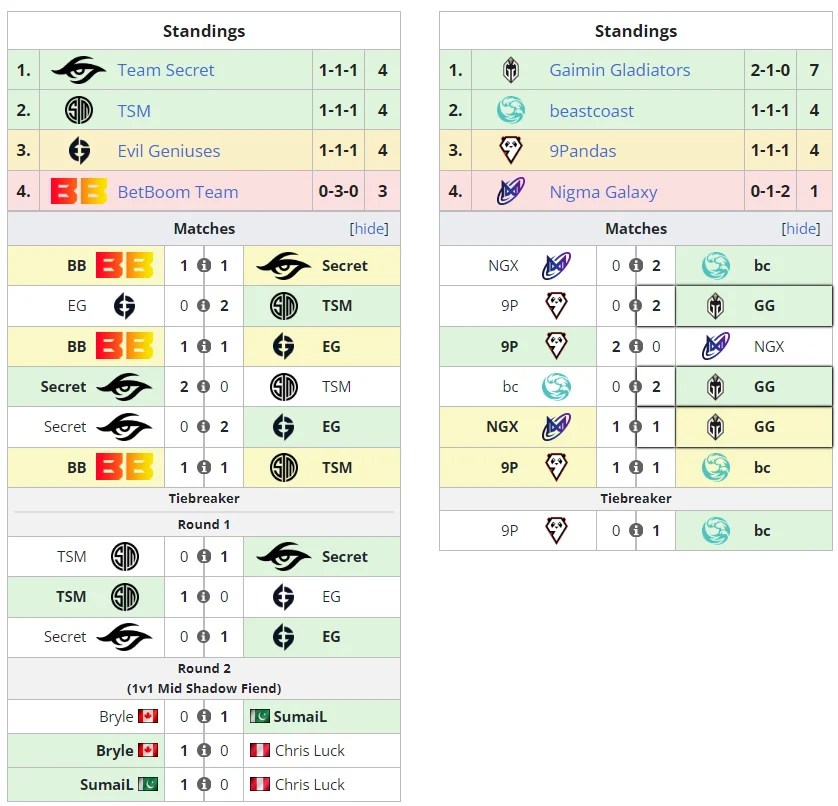Viewport: 838px width, 806px height.
Task: Select the Gaimin Gladiators logo at rank 1
Action: [x=511, y=70]
